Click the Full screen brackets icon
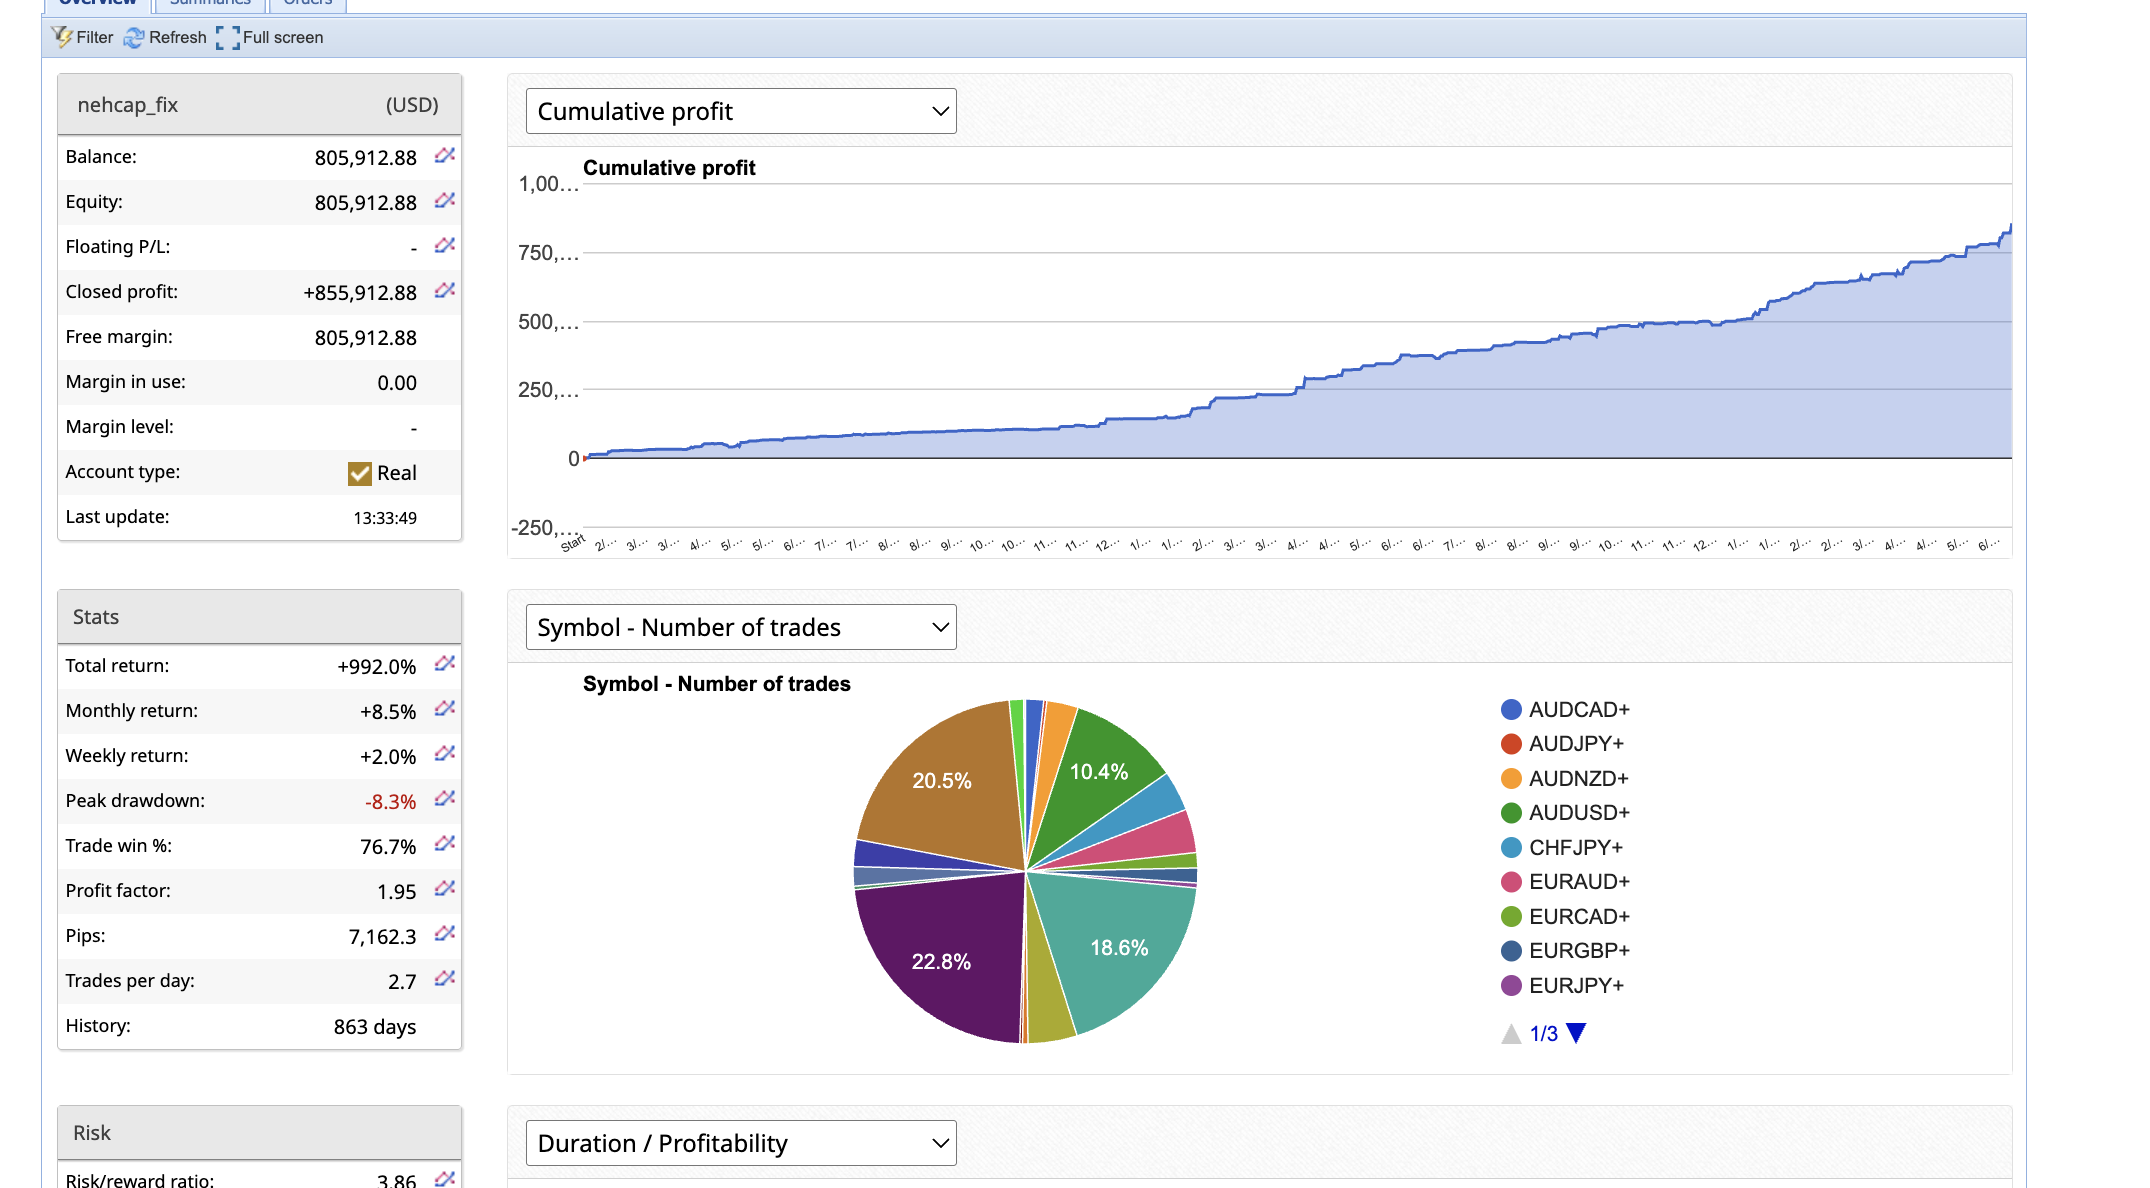This screenshot has height=1188, width=2150. (228, 37)
